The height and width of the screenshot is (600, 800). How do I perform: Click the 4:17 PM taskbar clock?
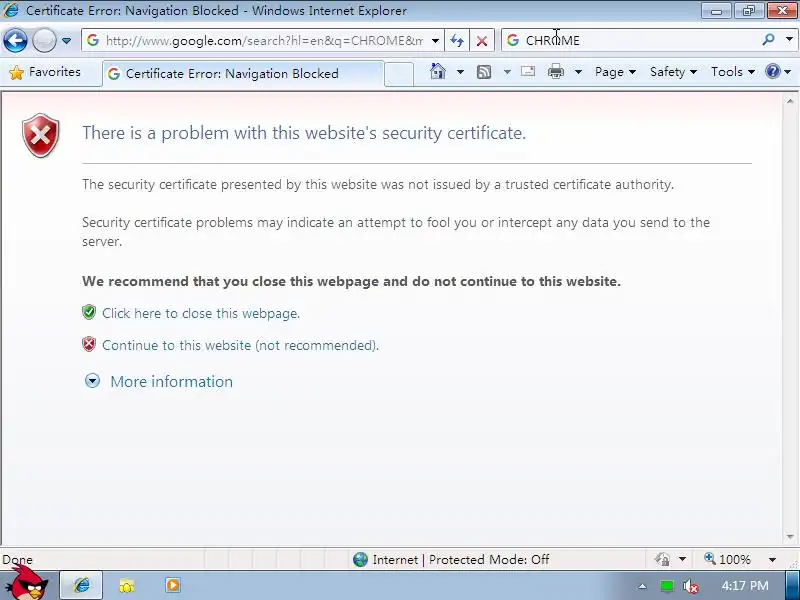pos(745,586)
